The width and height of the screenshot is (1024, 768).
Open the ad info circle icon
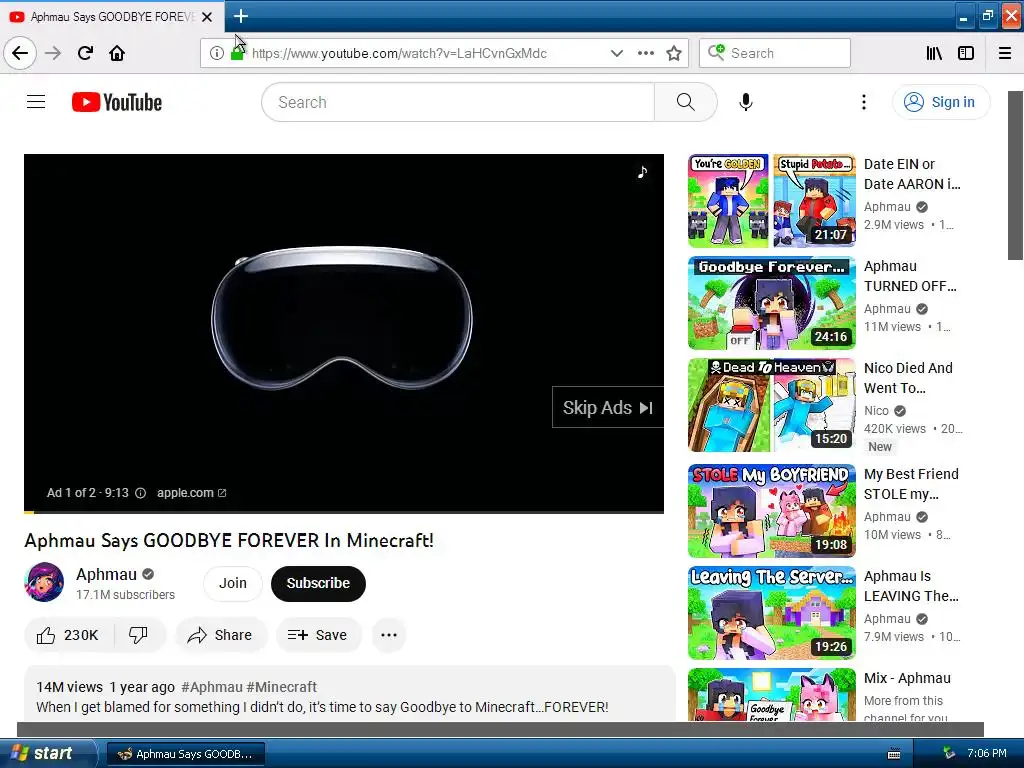point(140,493)
